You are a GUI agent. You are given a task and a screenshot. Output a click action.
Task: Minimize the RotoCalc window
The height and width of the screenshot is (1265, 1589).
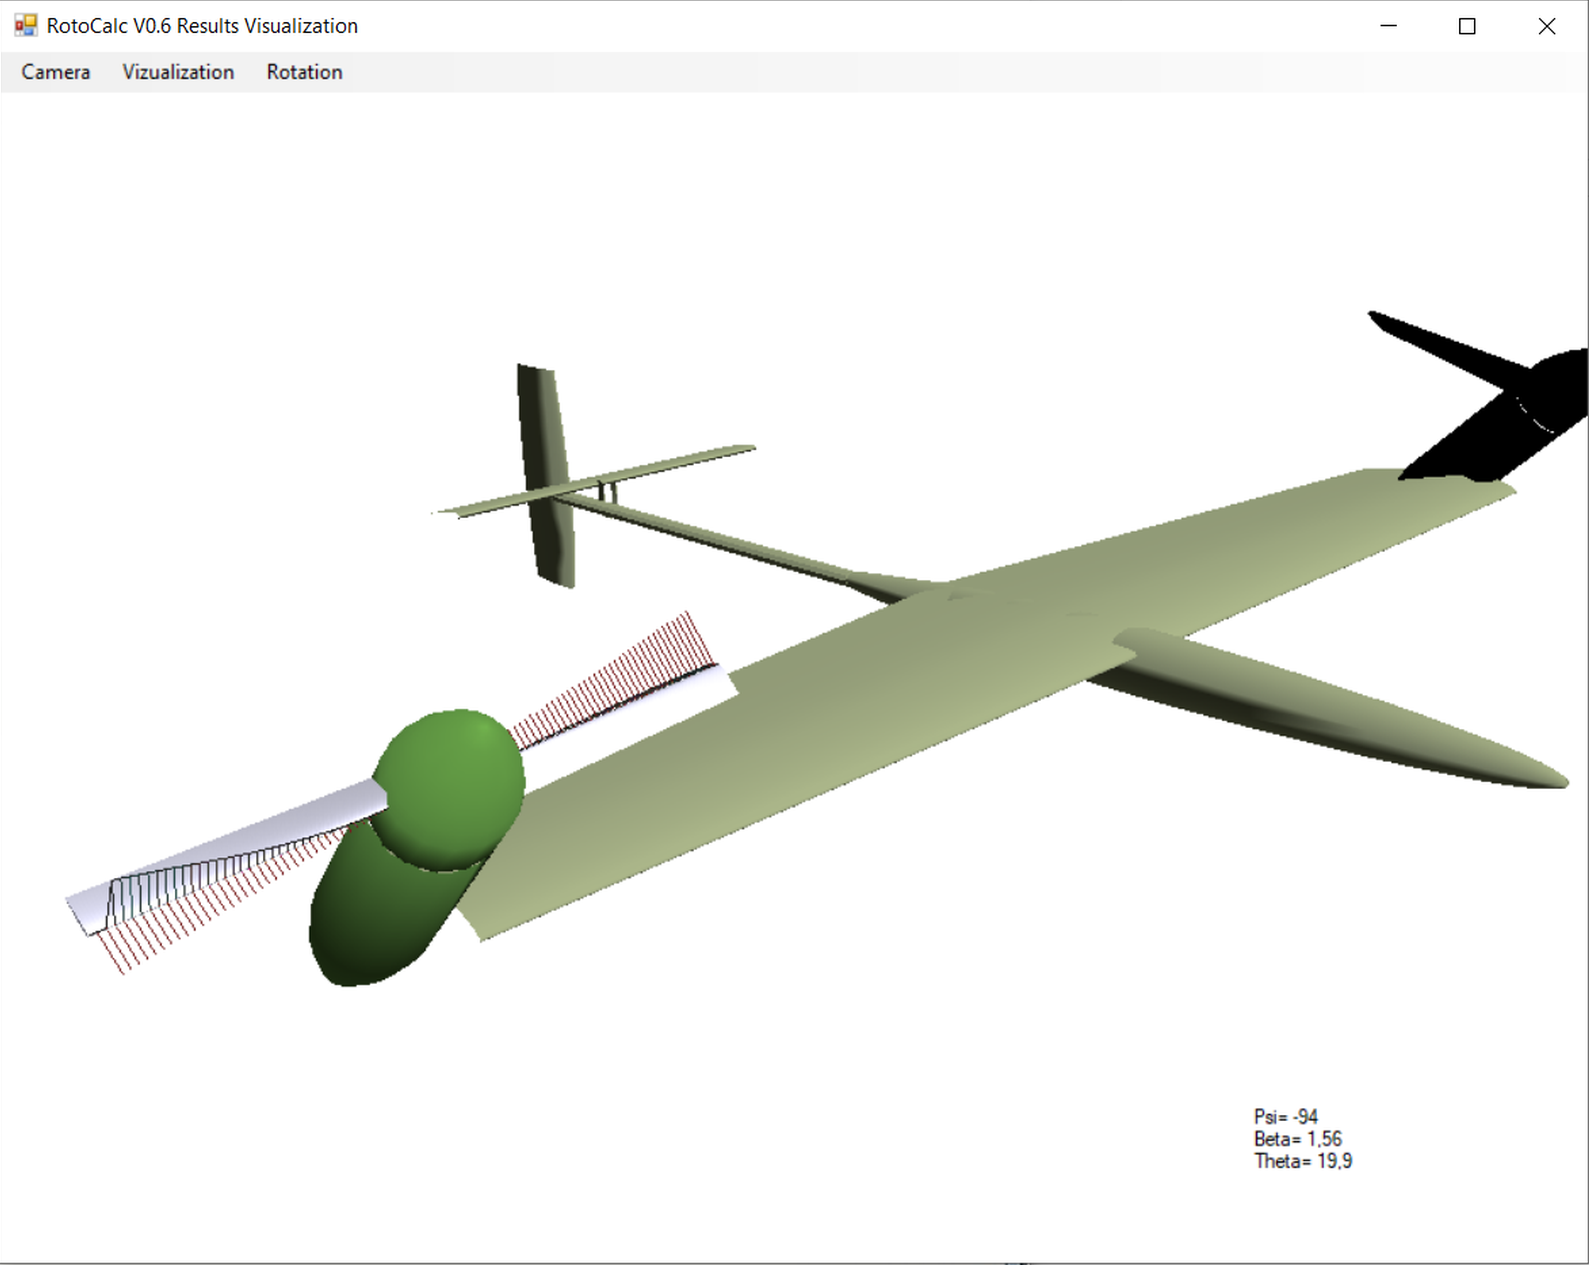coord(1388,26)
